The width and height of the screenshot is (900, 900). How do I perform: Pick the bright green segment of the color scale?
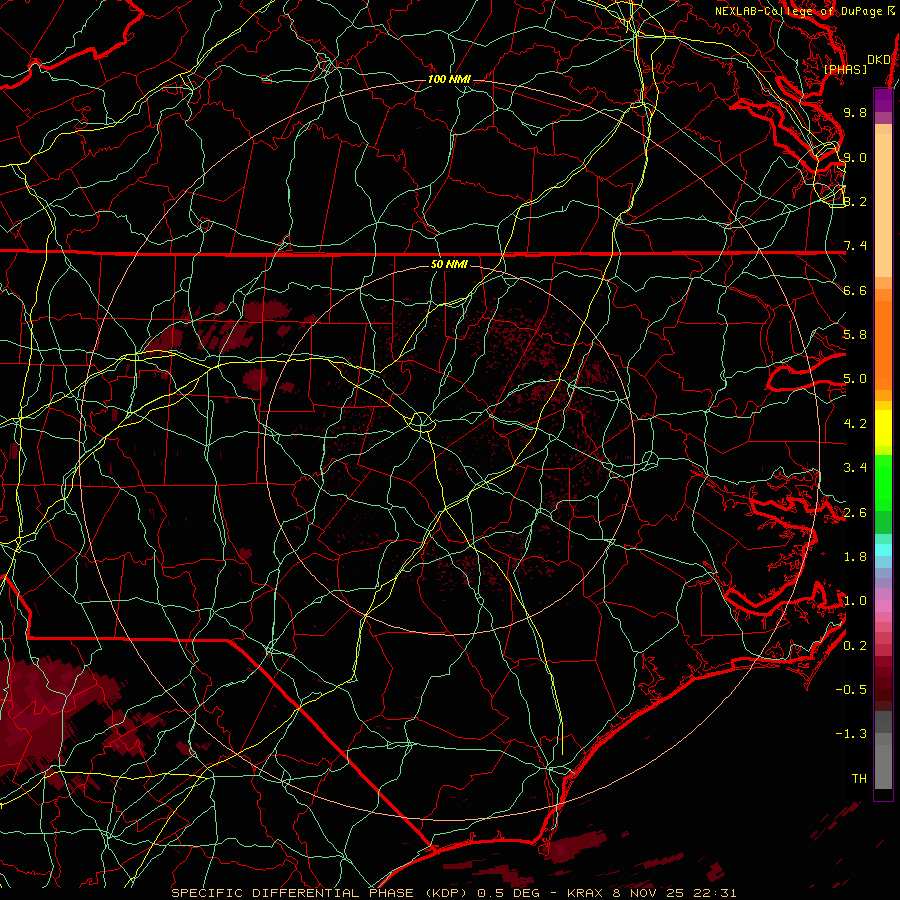click(x=883, y=482)
